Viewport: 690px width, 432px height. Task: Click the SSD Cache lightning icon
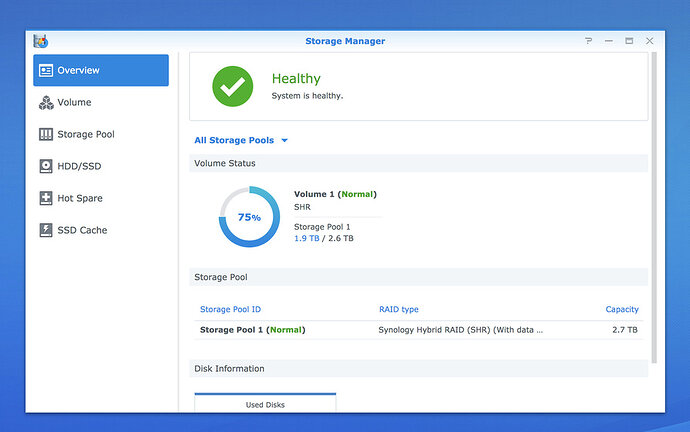pyautogui.click(x=46, y=230)
